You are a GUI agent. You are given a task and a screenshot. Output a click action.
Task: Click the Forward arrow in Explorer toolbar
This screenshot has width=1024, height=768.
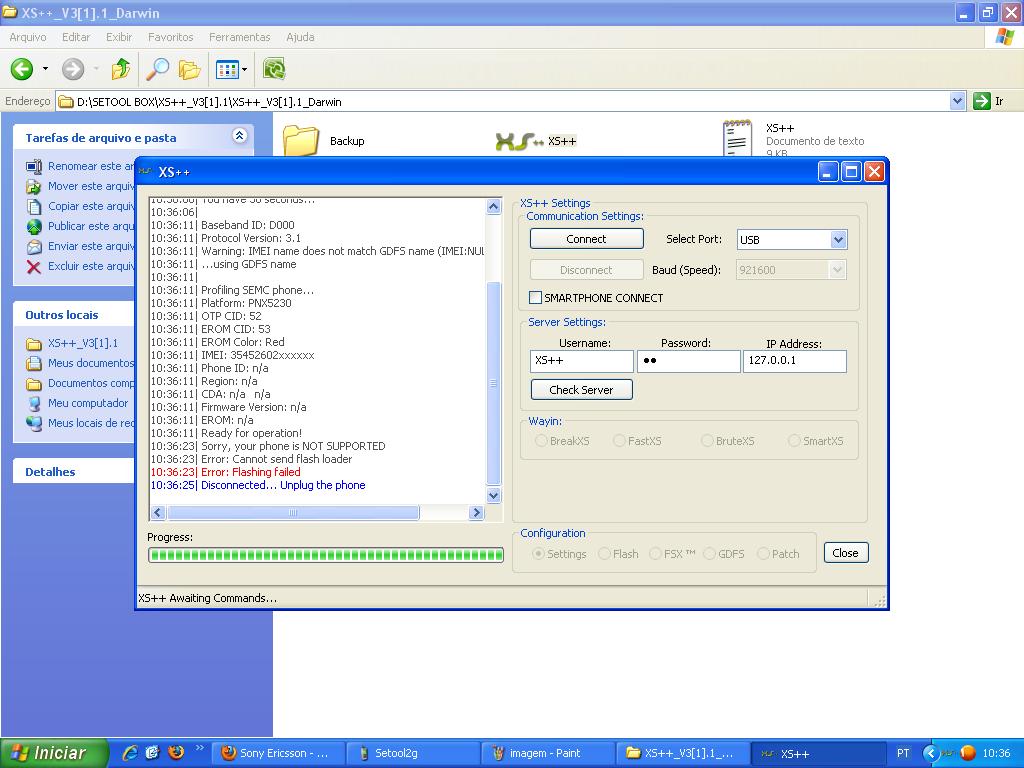click(x=73, y=69)
